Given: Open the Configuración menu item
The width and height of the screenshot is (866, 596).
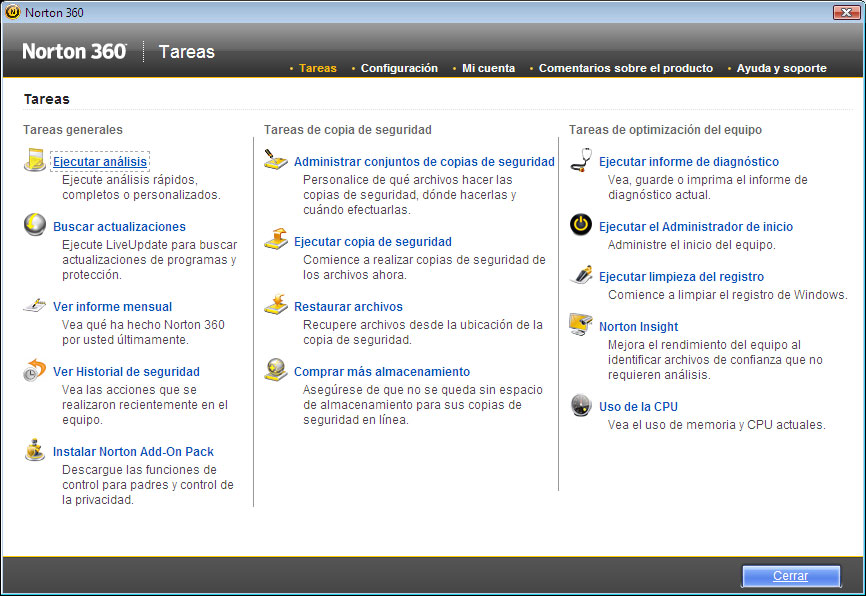Looking at the screenshot, I should click(x=399, y=69).
